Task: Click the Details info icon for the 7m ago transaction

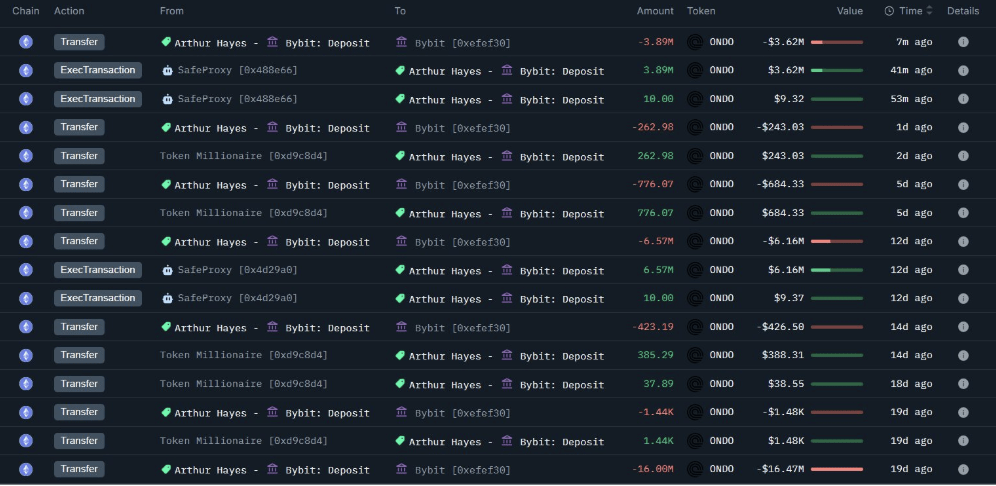Action: [x=963, y=42]
